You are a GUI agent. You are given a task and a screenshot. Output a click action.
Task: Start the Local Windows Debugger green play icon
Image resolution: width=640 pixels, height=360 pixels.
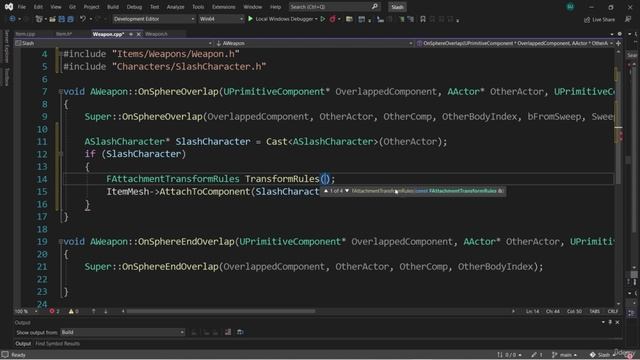click(x=250, y=19)
